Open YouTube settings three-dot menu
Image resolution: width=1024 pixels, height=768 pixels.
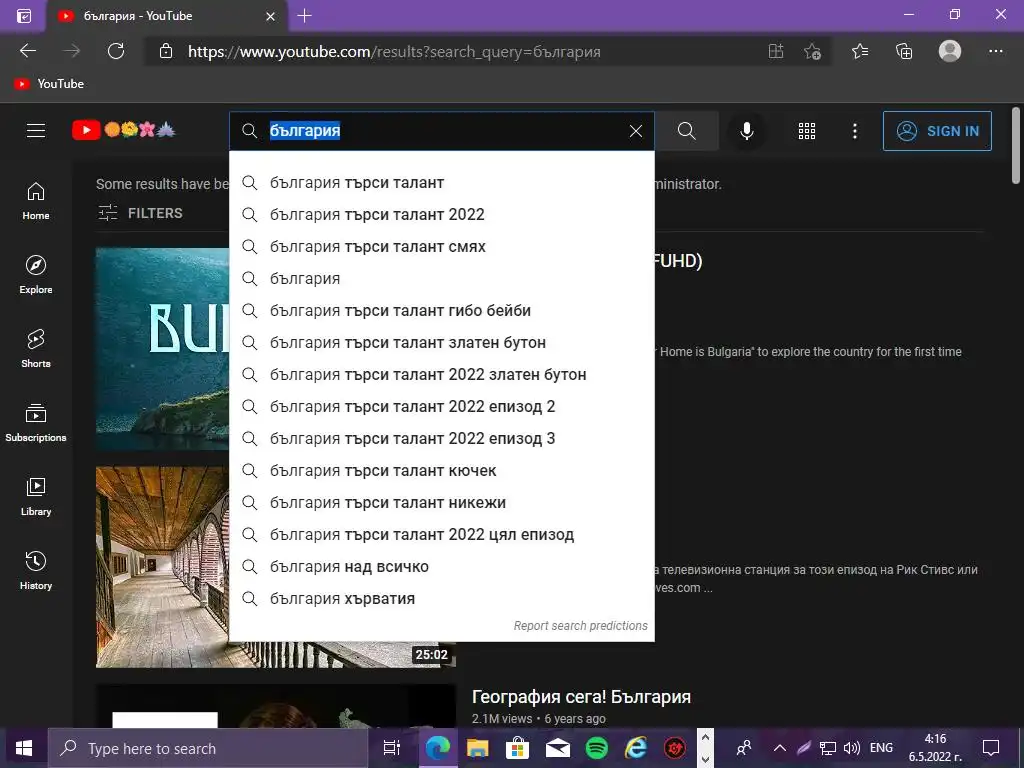(x=854, y=131)
